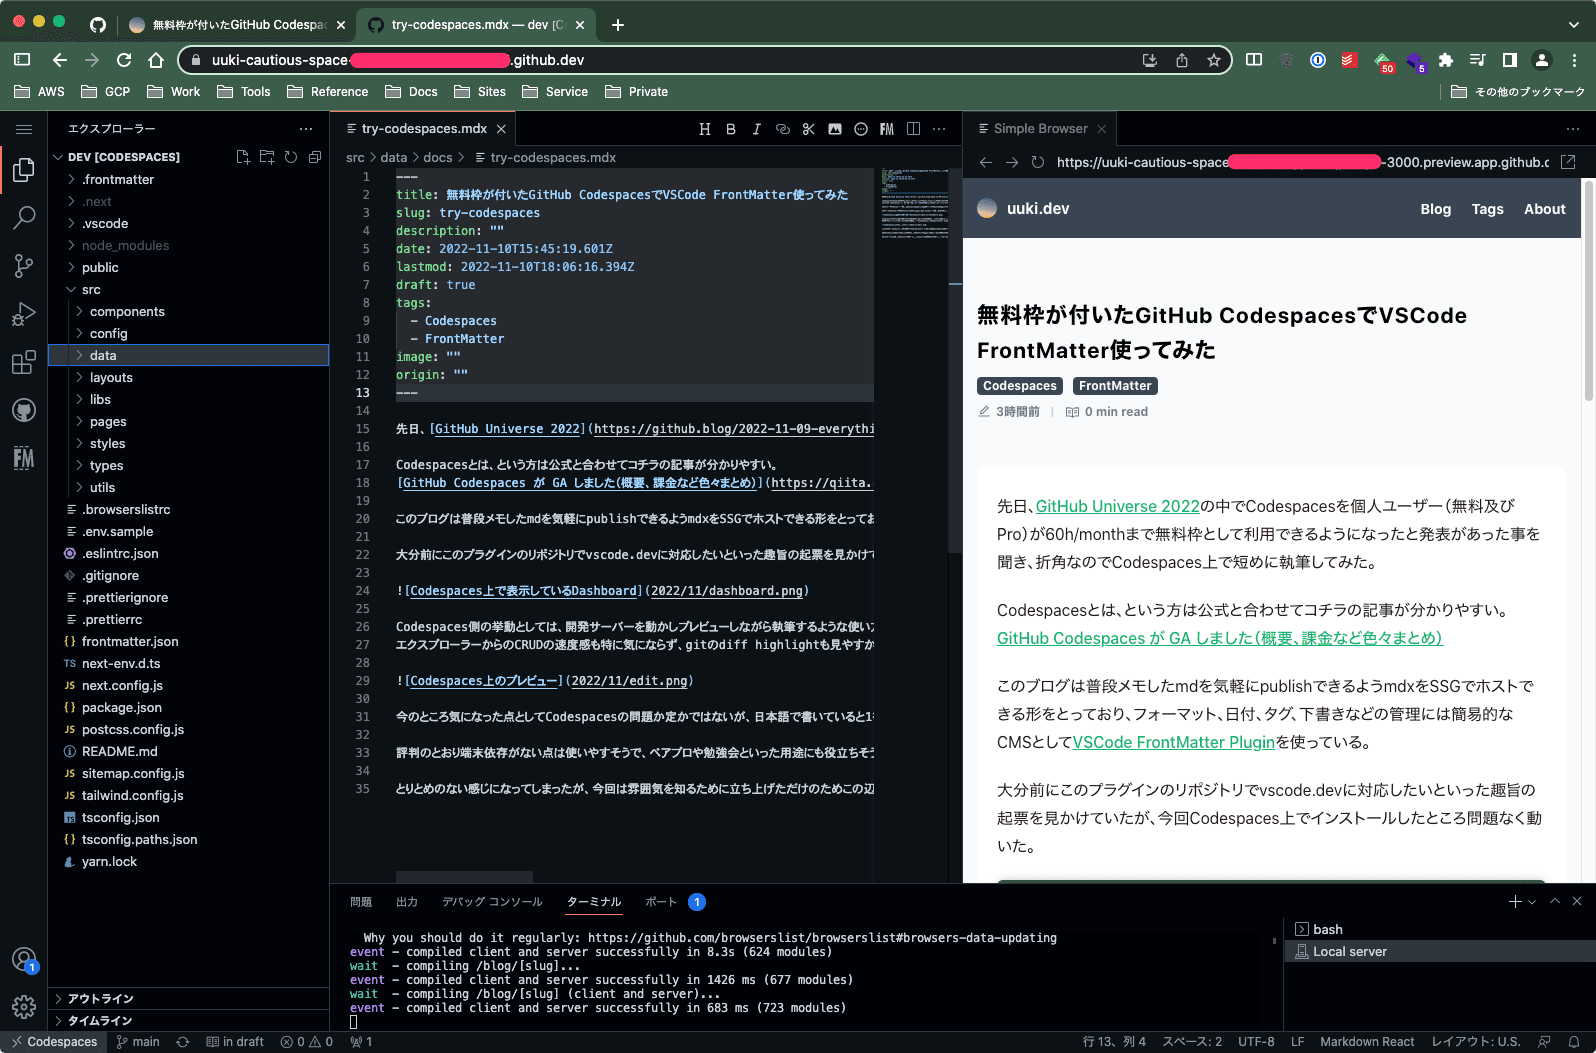This screenshot has height=1053, width=1596.
Task: Switch to the デバッグ コンソール tab
Action: point(492,902)
